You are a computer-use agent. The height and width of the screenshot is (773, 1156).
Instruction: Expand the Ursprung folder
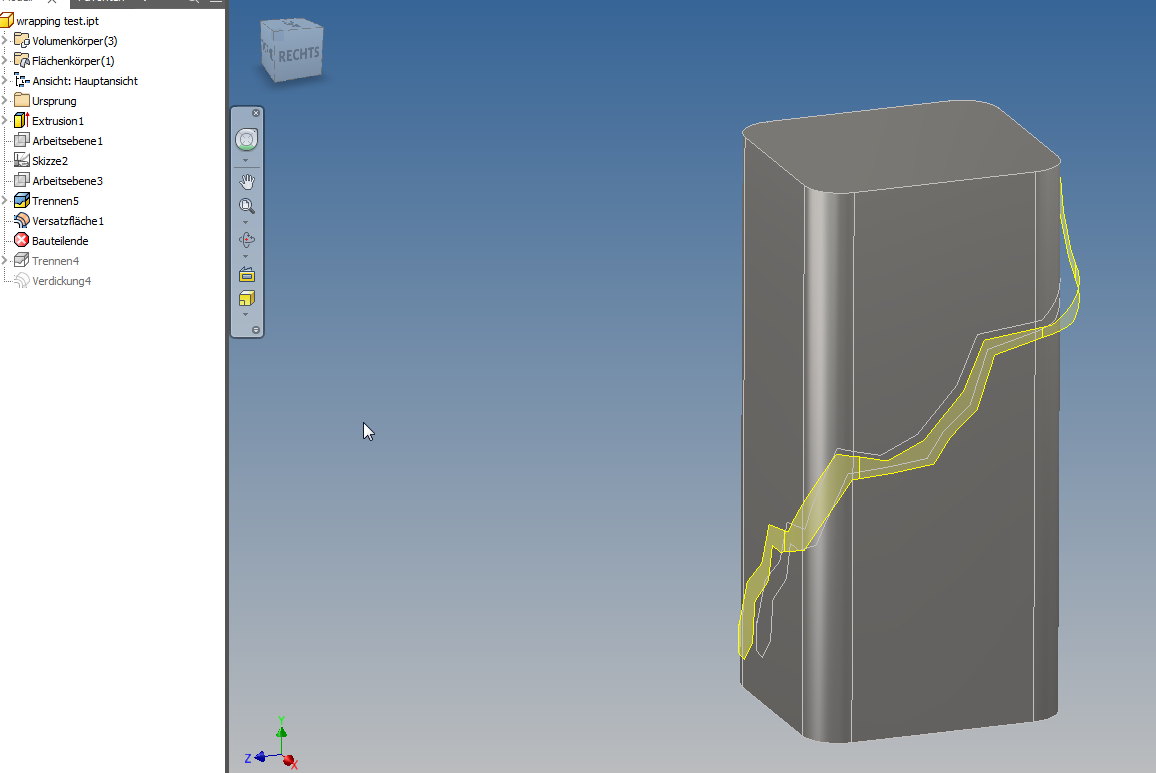coord(5,100)
